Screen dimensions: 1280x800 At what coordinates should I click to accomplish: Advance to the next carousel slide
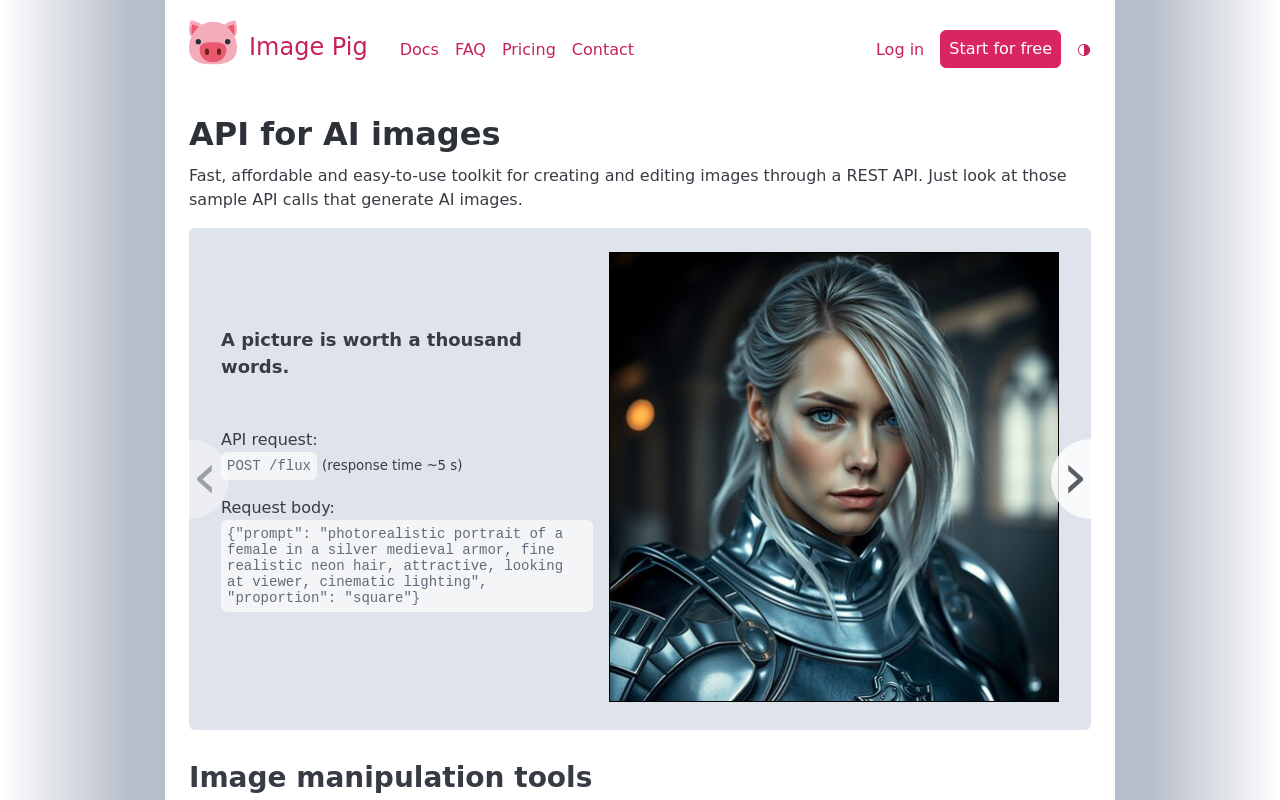click(x=1074, y=479)
